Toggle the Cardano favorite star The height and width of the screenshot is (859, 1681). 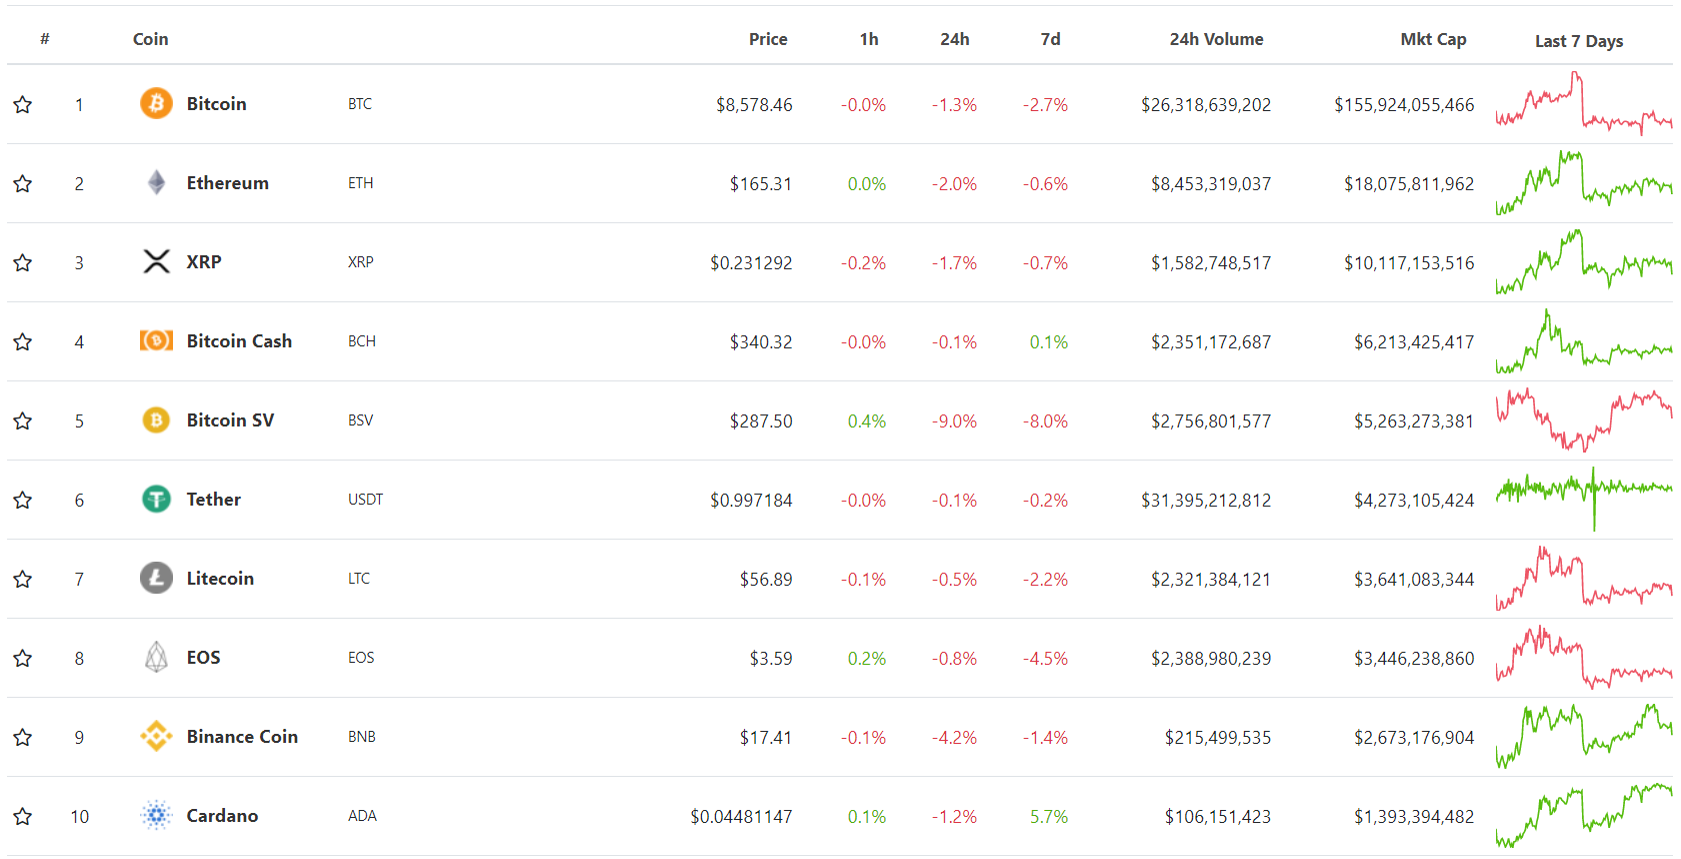click(x=23, y=816)
